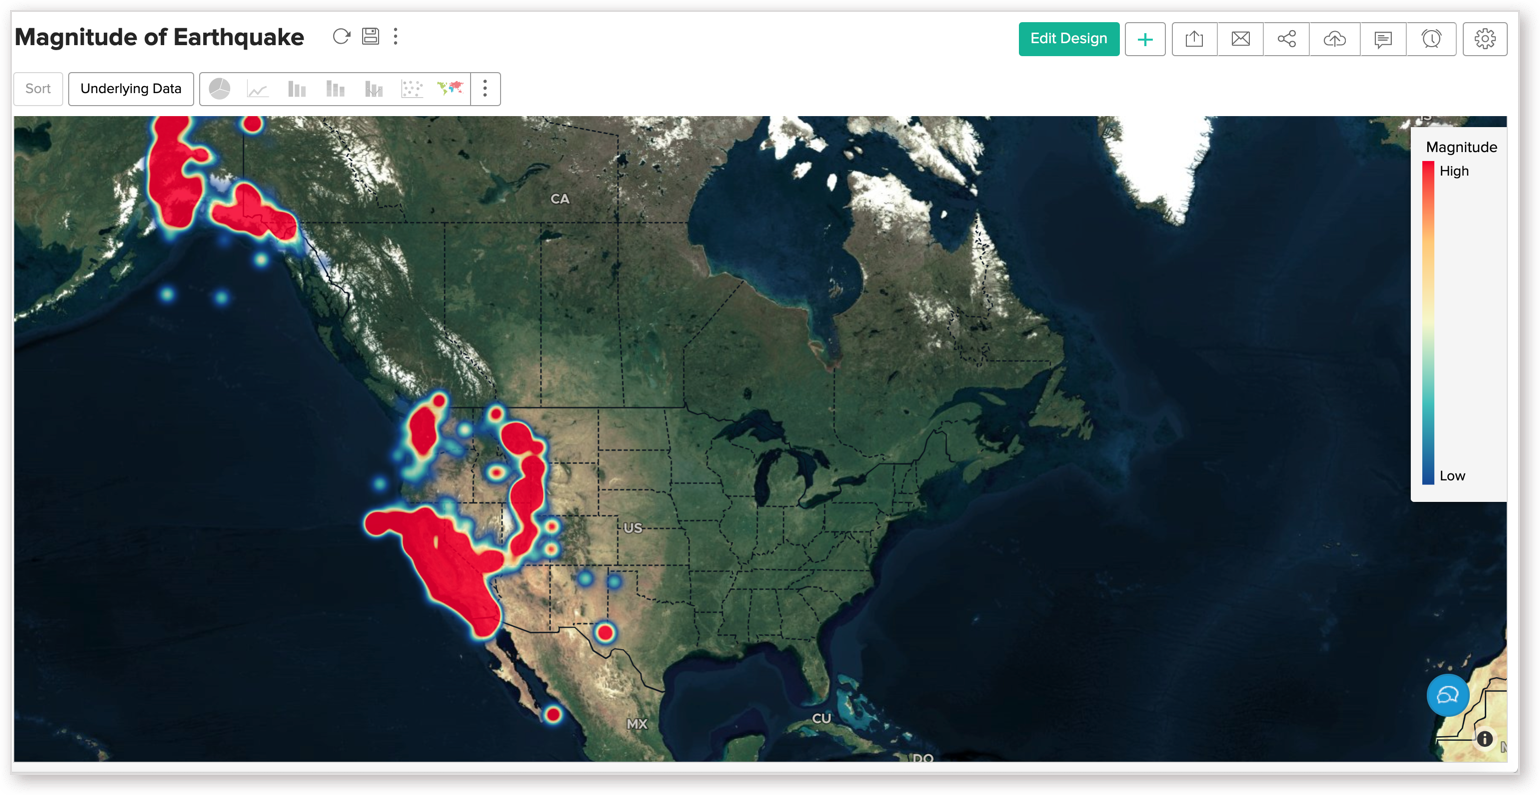This screenshot has height=795, width=1540.
Task: Click the red hotspot just above the MX label
Action: [553, 714]
